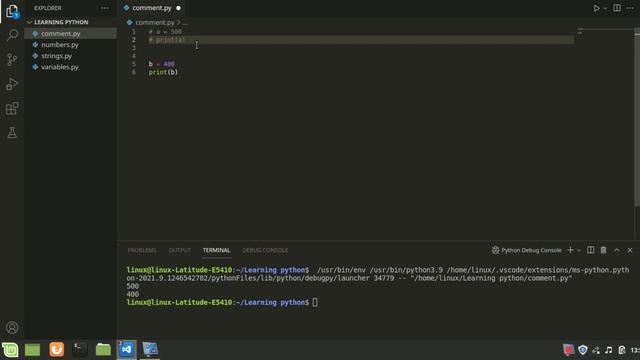
Task: Switch to the DEBUG CONSOLE tab
Action: [x=265, y=250]
